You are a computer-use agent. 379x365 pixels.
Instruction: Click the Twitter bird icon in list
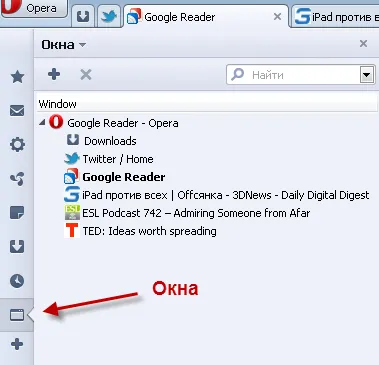point(72,158)
